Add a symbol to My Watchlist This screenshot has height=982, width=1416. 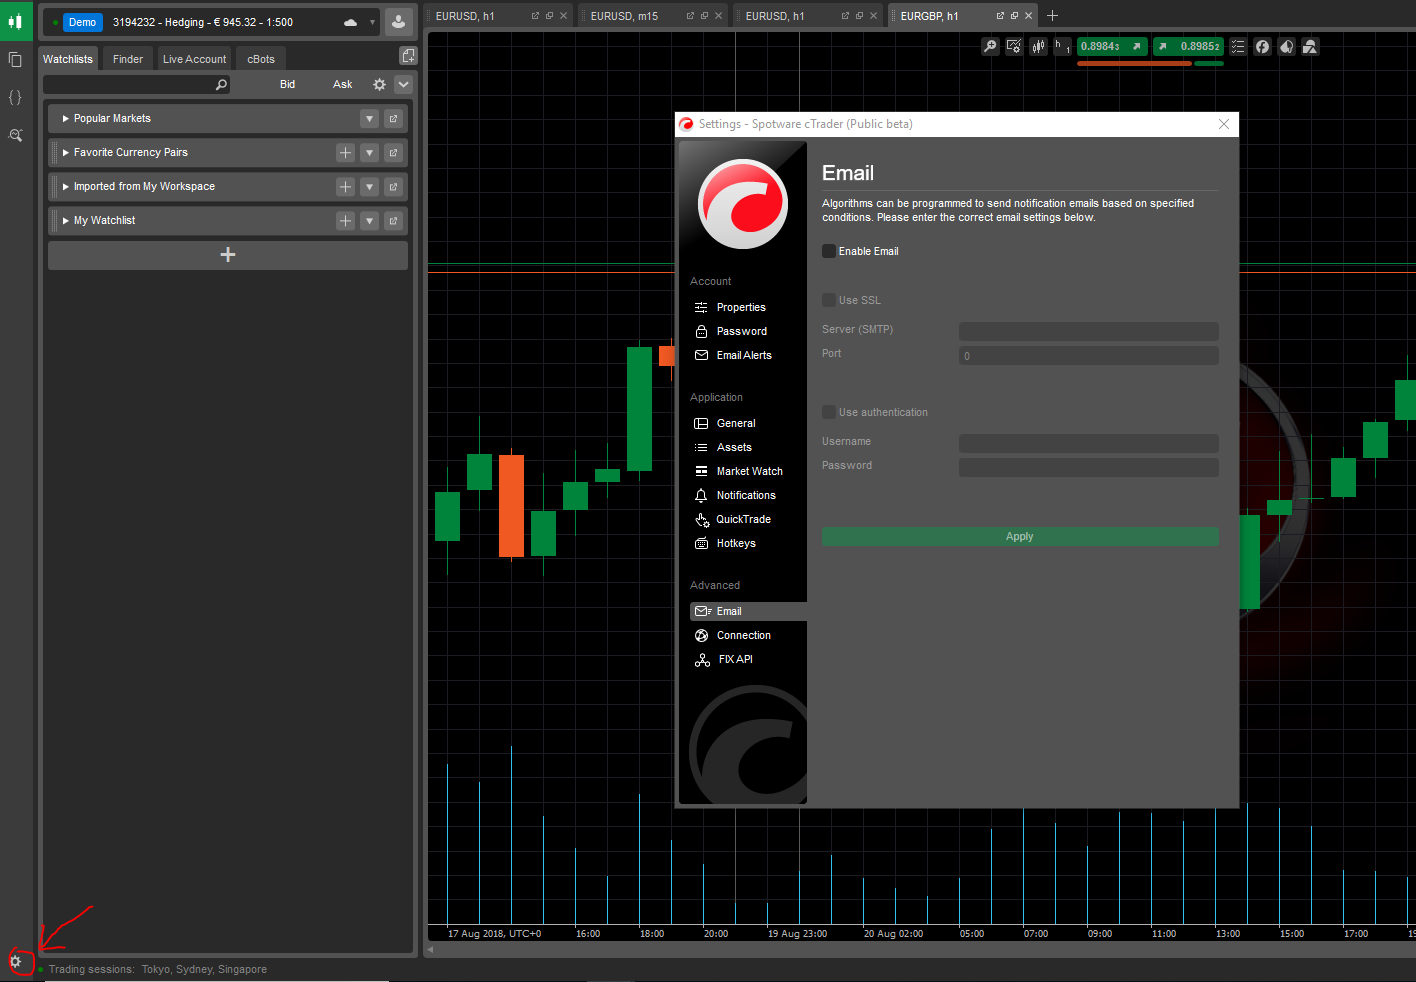point(345,221)
